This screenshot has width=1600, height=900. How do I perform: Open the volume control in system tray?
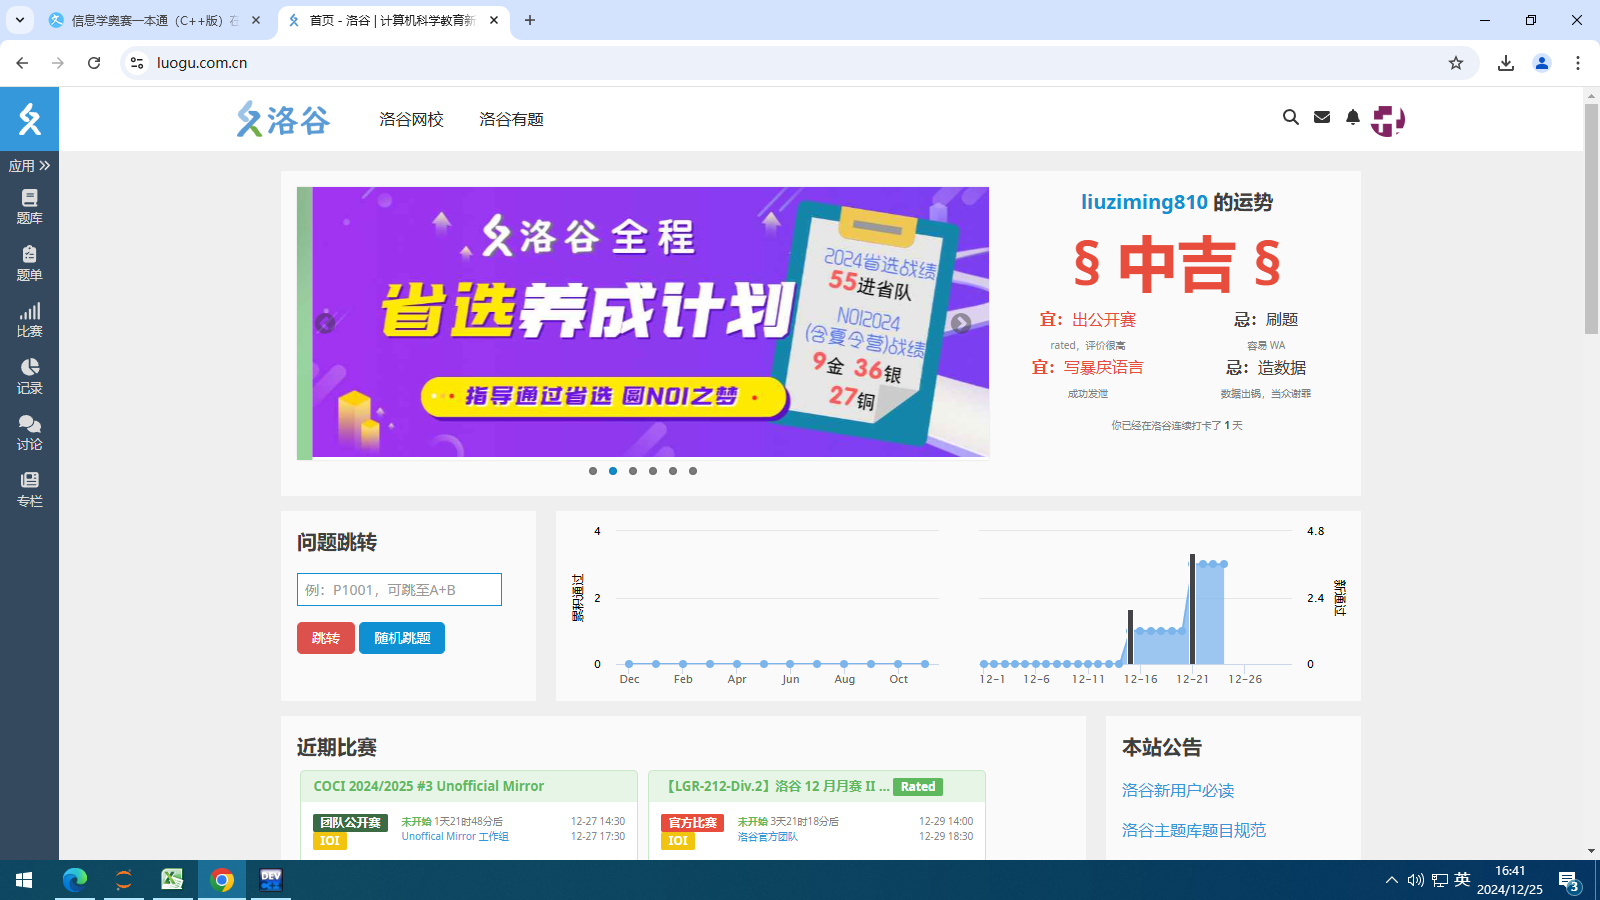(1415, 880)
